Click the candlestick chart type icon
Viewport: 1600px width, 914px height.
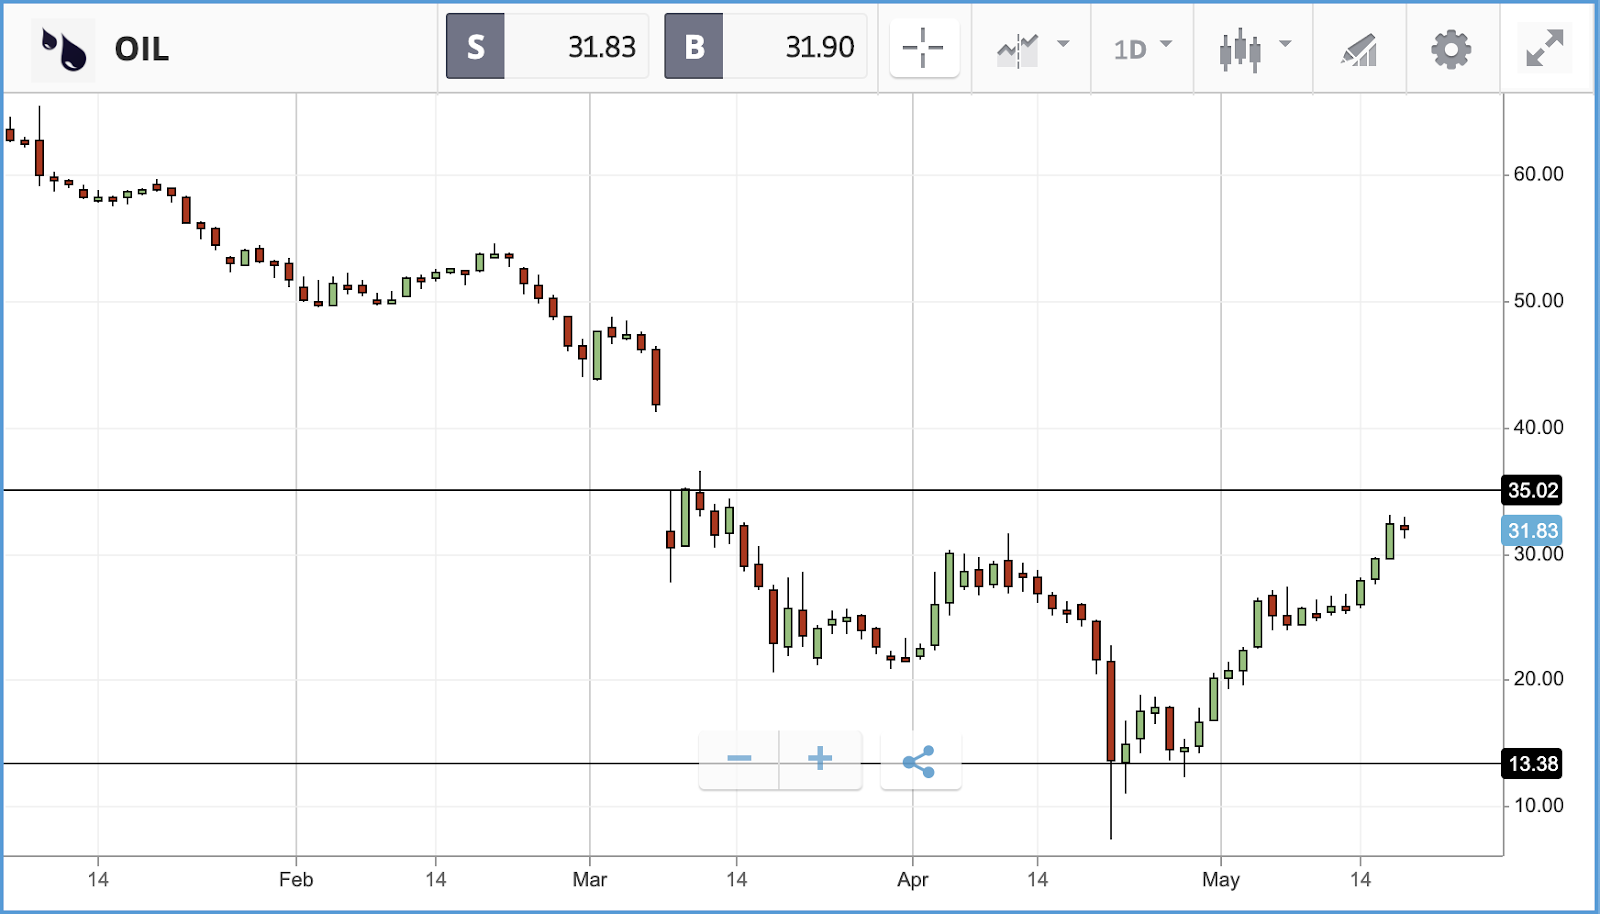(1240, 49)
